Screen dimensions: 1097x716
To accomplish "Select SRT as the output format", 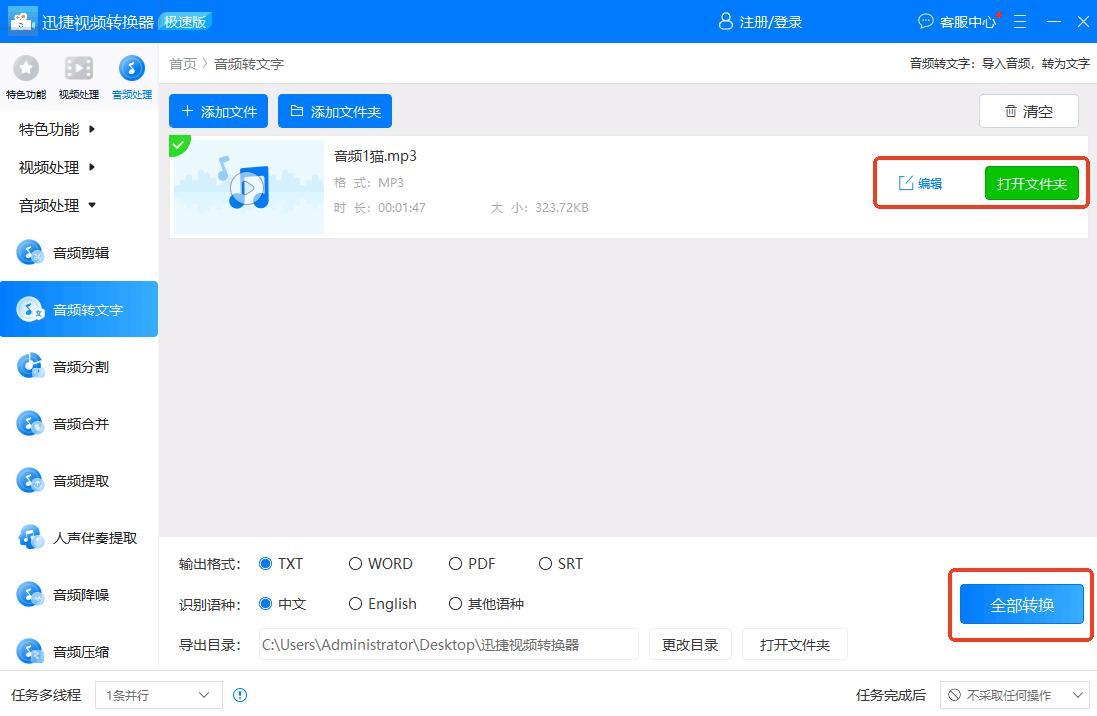I will [546, 564].
